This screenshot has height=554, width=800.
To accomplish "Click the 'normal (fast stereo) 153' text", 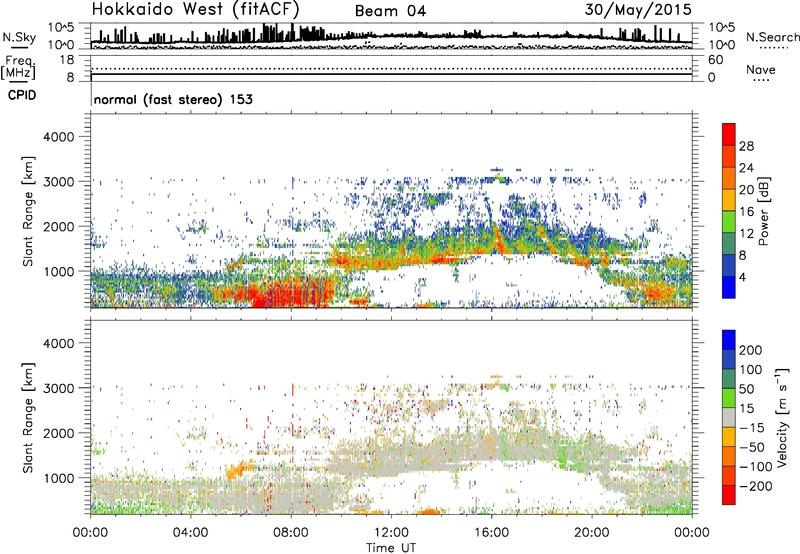I will pyautogui.click(x=173, y=99).
